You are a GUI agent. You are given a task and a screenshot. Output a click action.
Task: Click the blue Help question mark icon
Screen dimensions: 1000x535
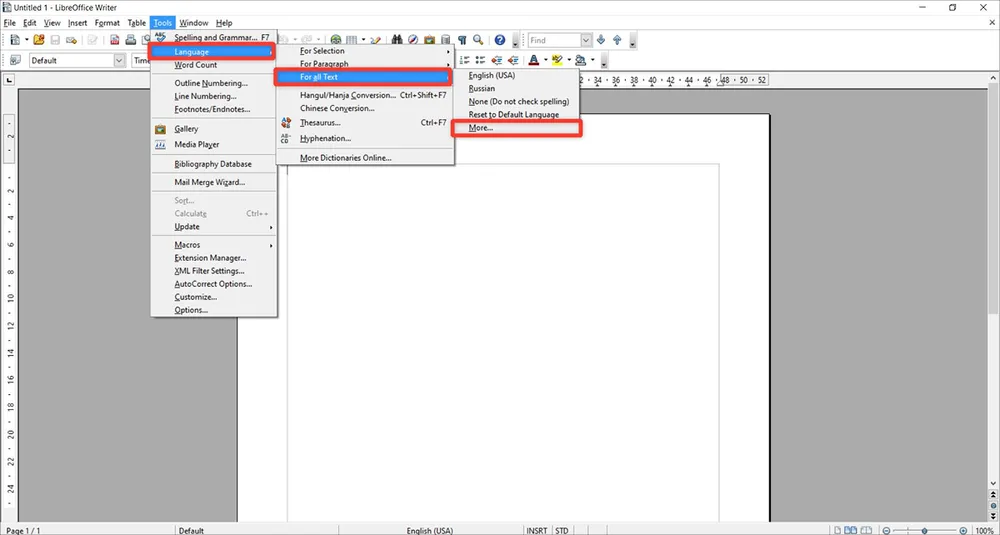click(500, 40)
